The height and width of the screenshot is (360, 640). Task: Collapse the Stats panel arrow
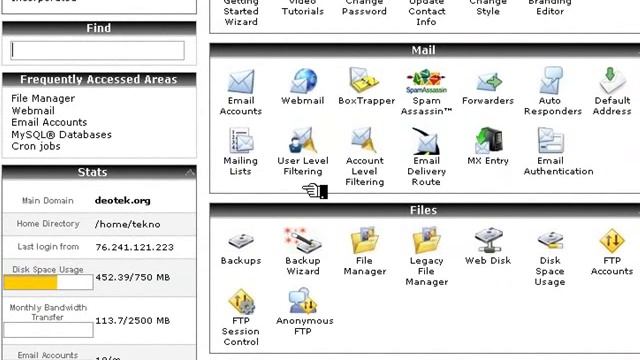(190, 173)
